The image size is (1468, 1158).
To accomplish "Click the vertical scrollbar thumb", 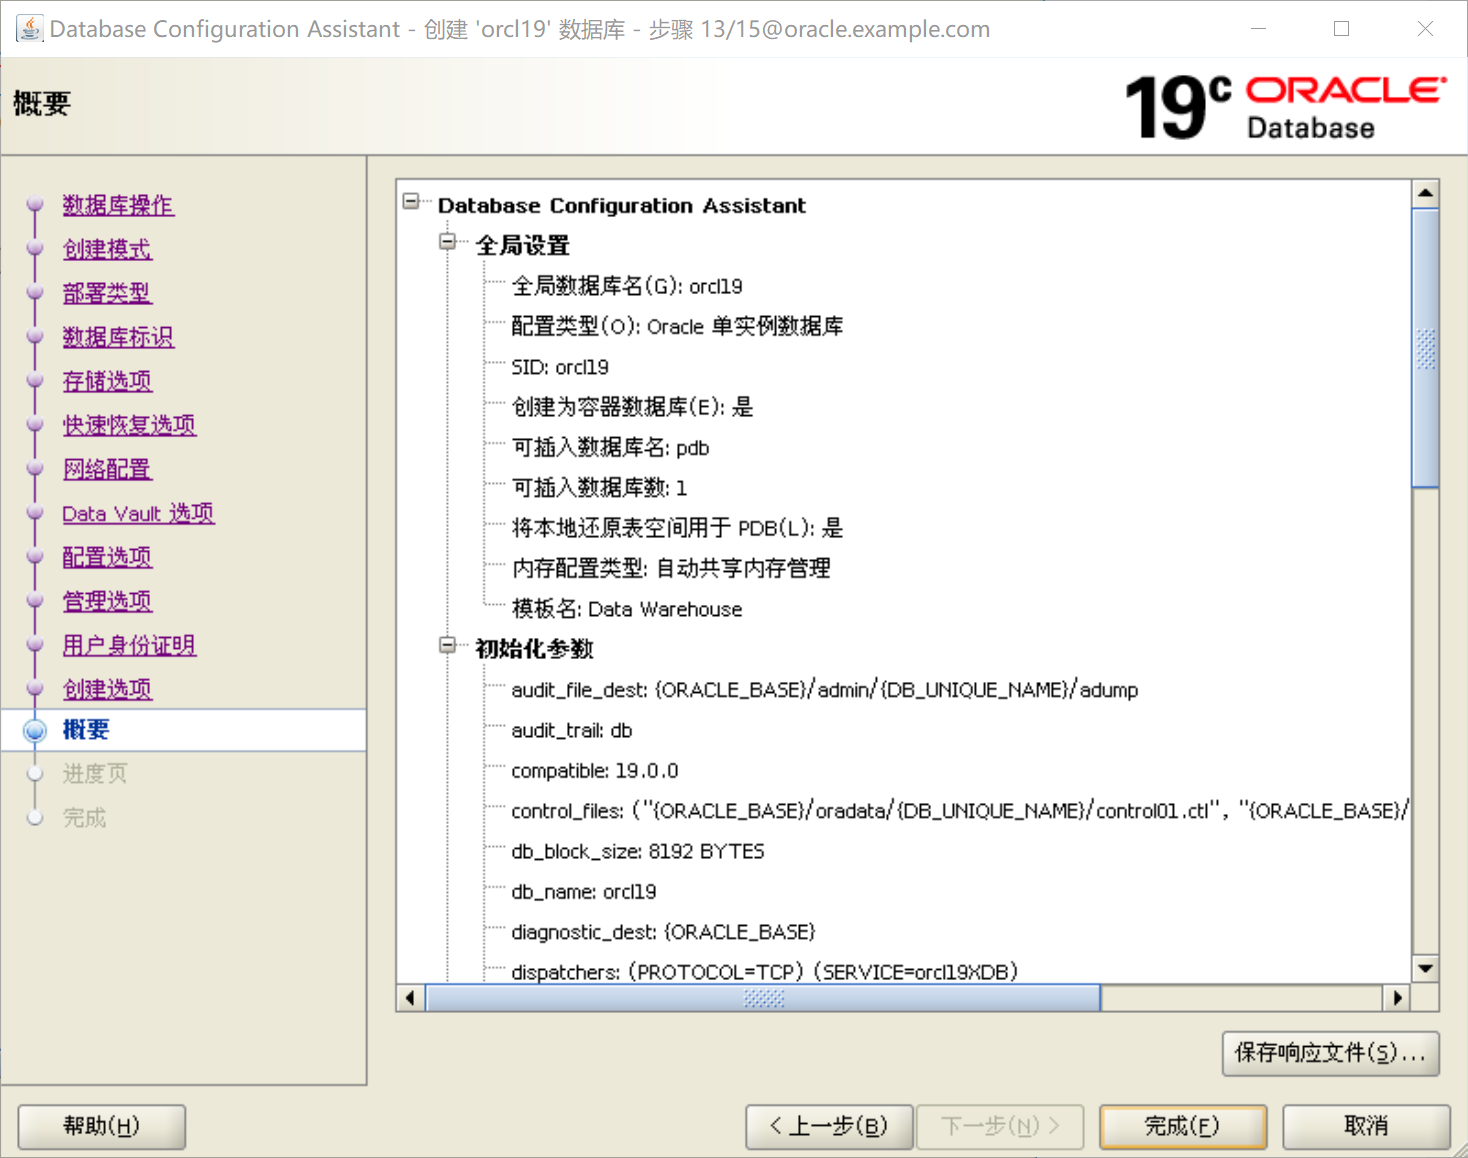I will click(x=1426, y=348).
